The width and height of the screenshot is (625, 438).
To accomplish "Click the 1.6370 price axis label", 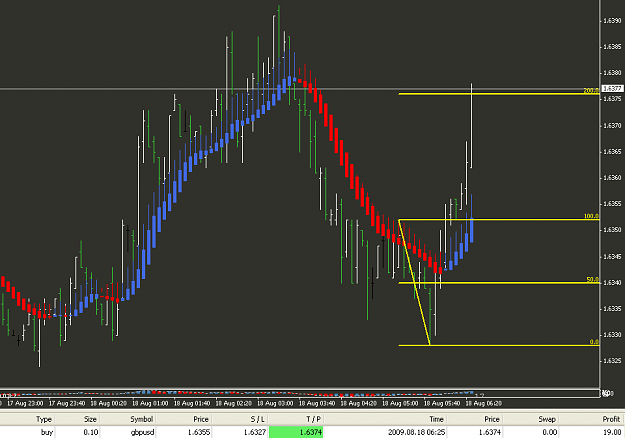I will (612, 126).
